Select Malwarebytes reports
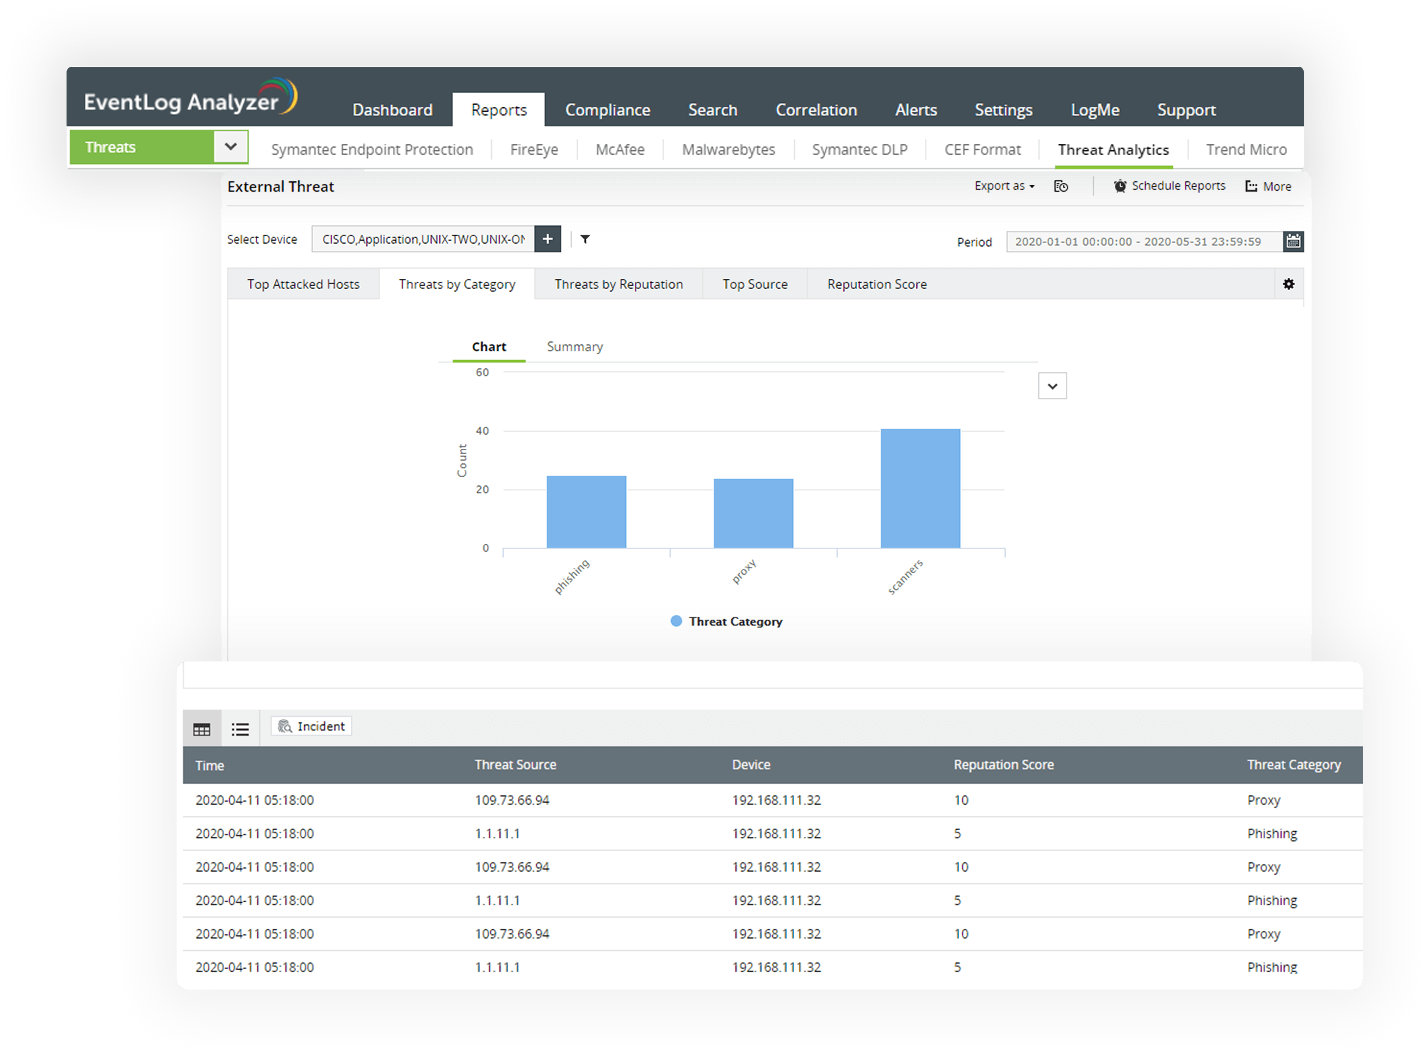1427x1054 pixels. pyautogui.click(x=728, y=150)
